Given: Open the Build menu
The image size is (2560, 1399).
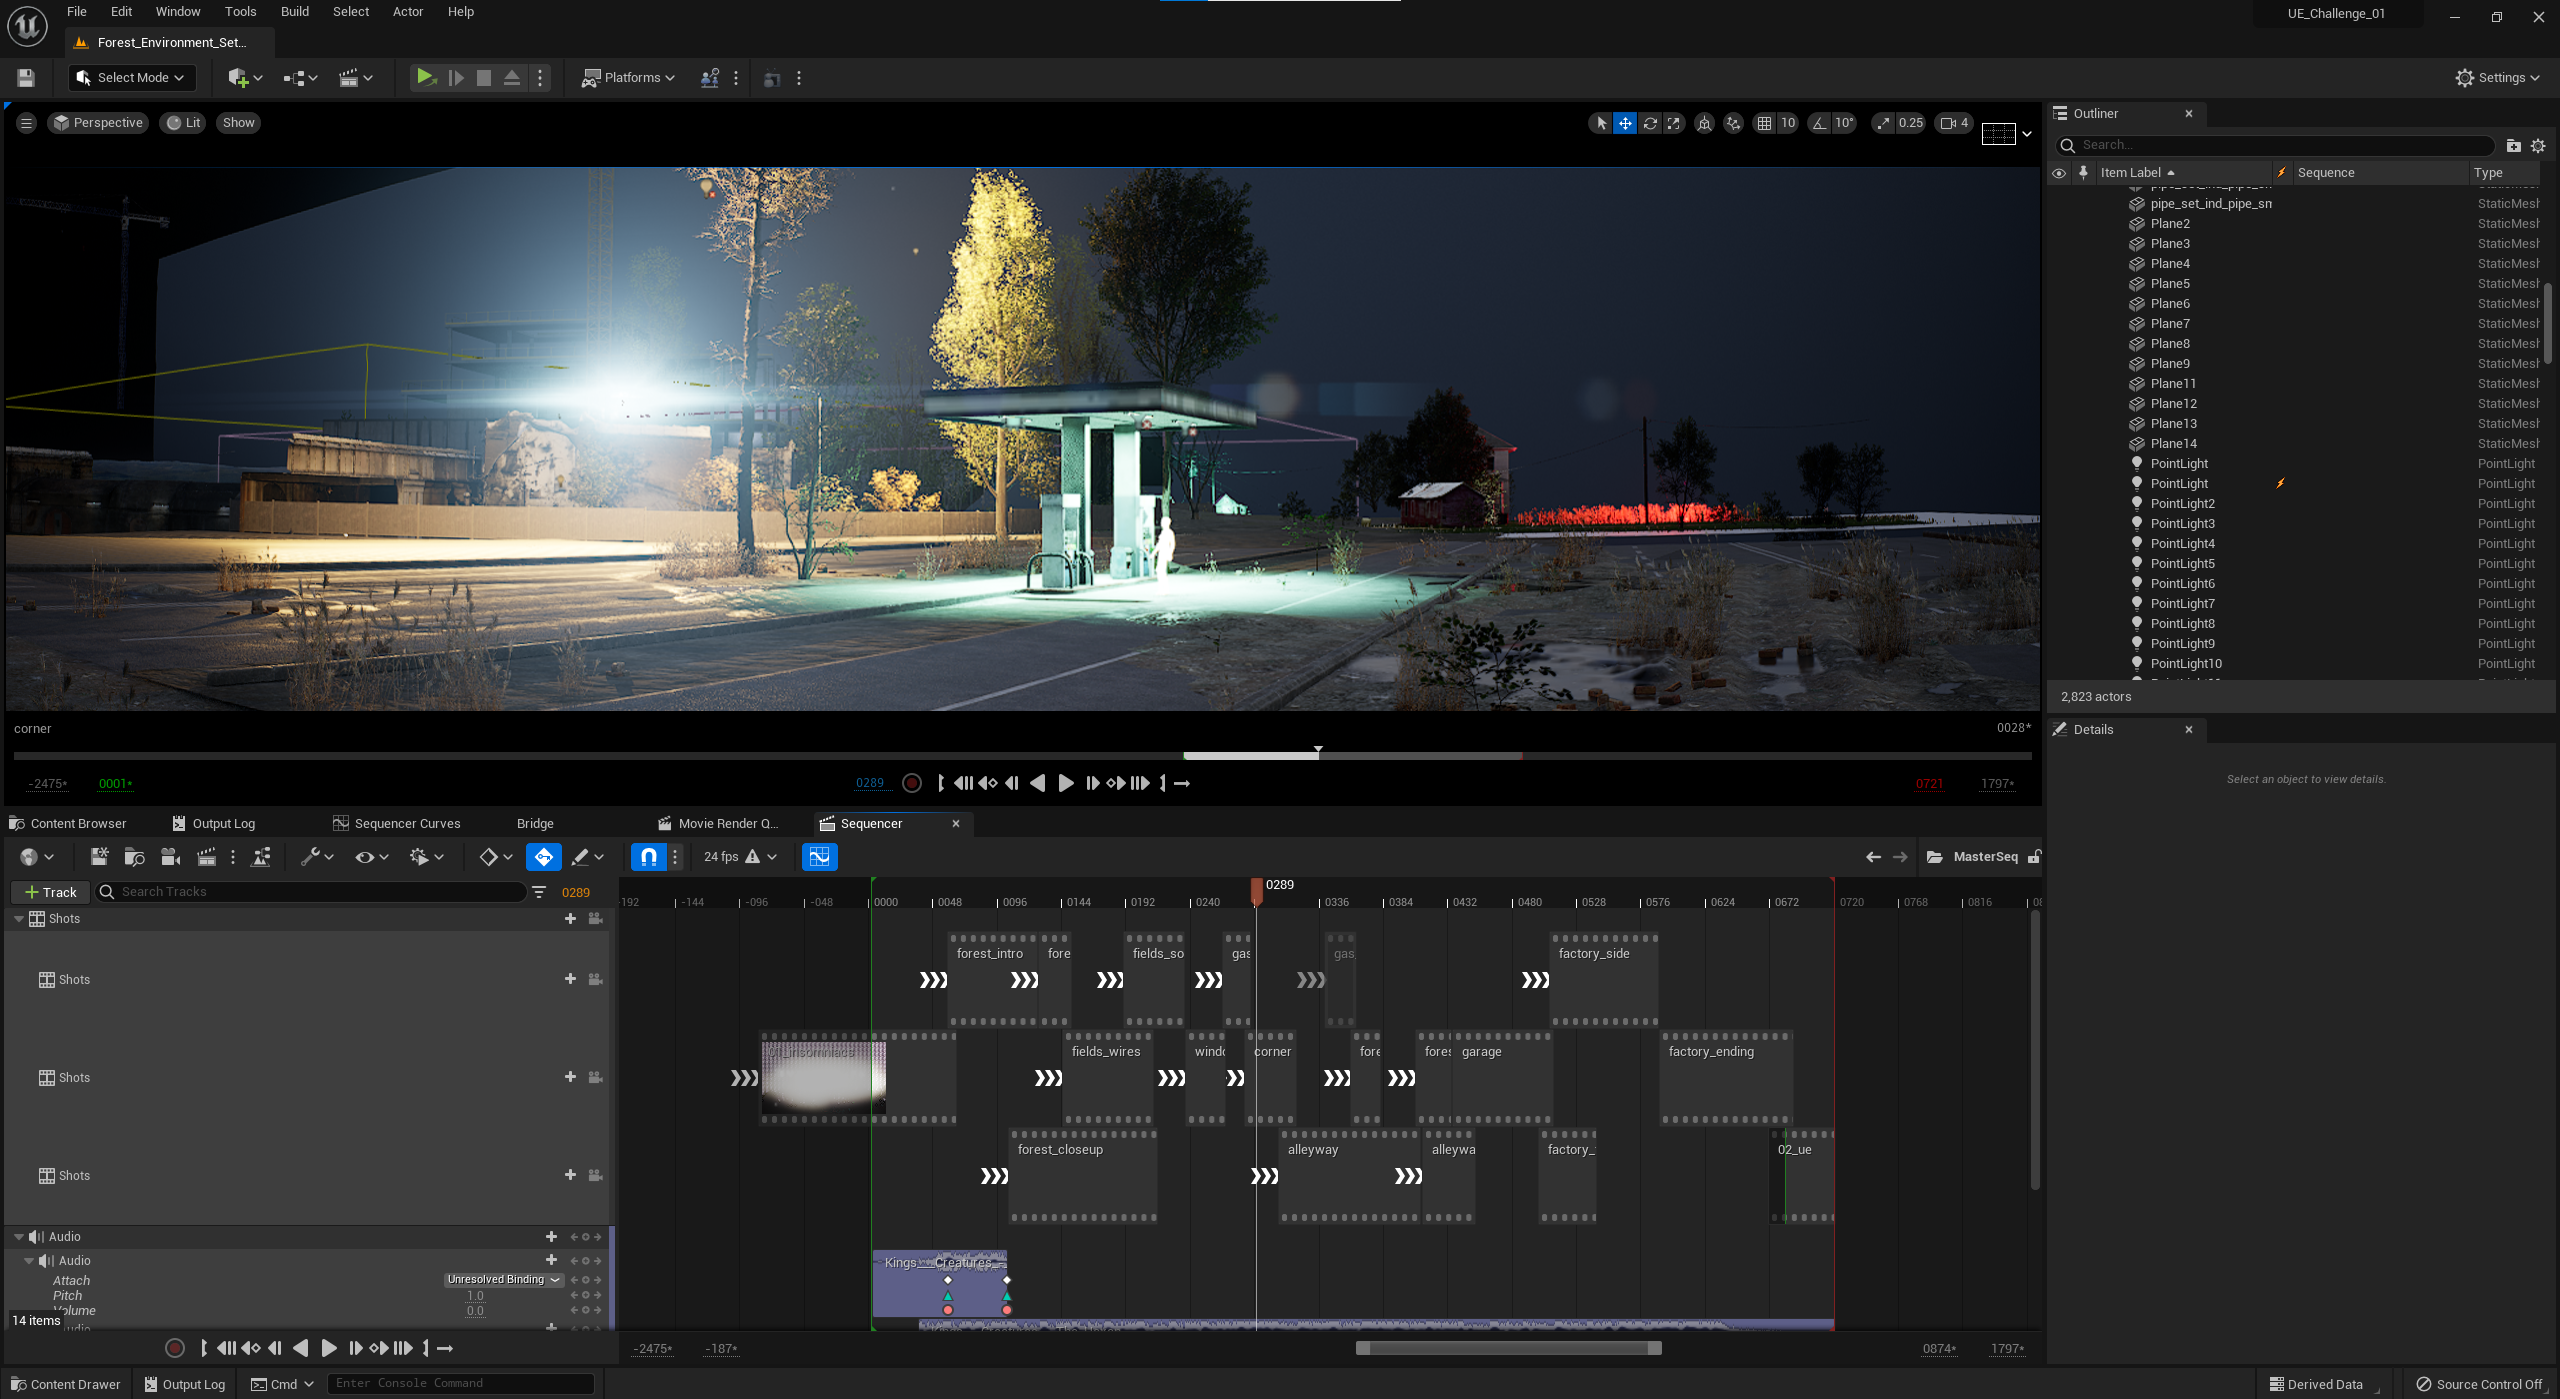Looking at the screenshot, I should (294, 12).
